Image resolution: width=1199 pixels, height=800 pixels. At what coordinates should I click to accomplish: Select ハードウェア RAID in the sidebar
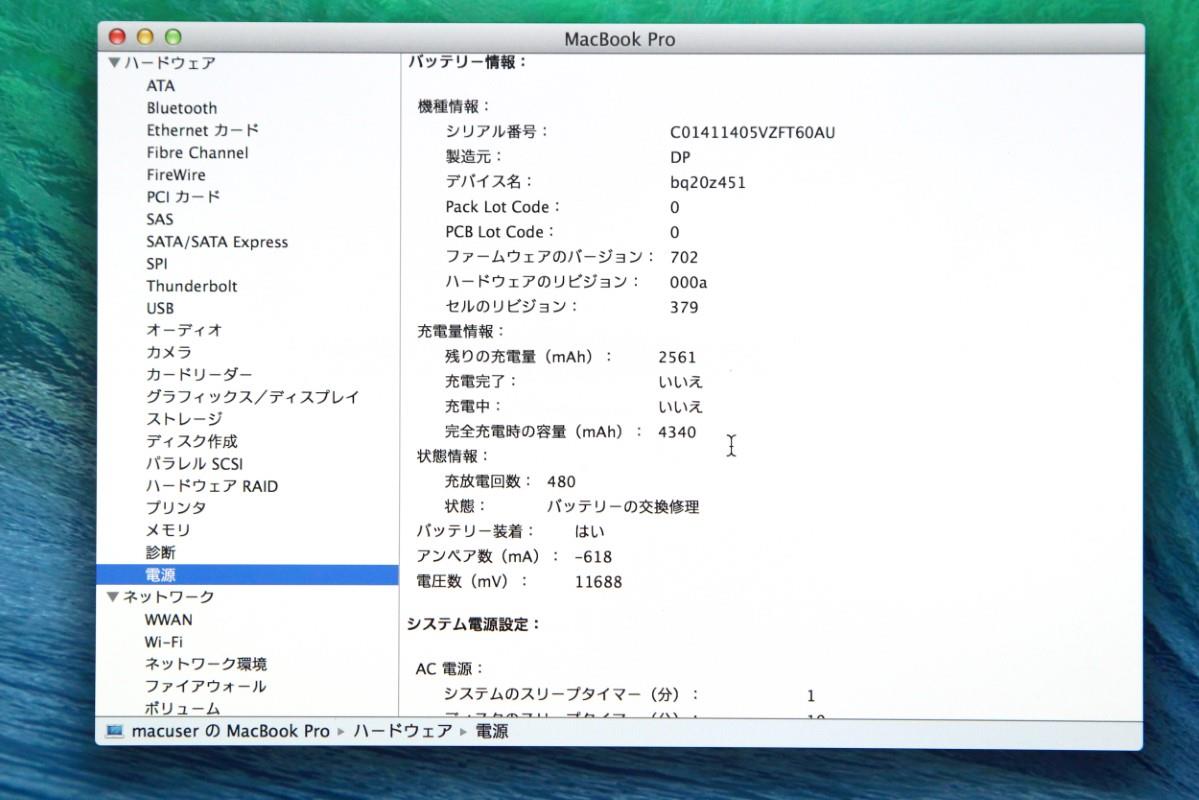pyautogui.click(x=212, y=486)
